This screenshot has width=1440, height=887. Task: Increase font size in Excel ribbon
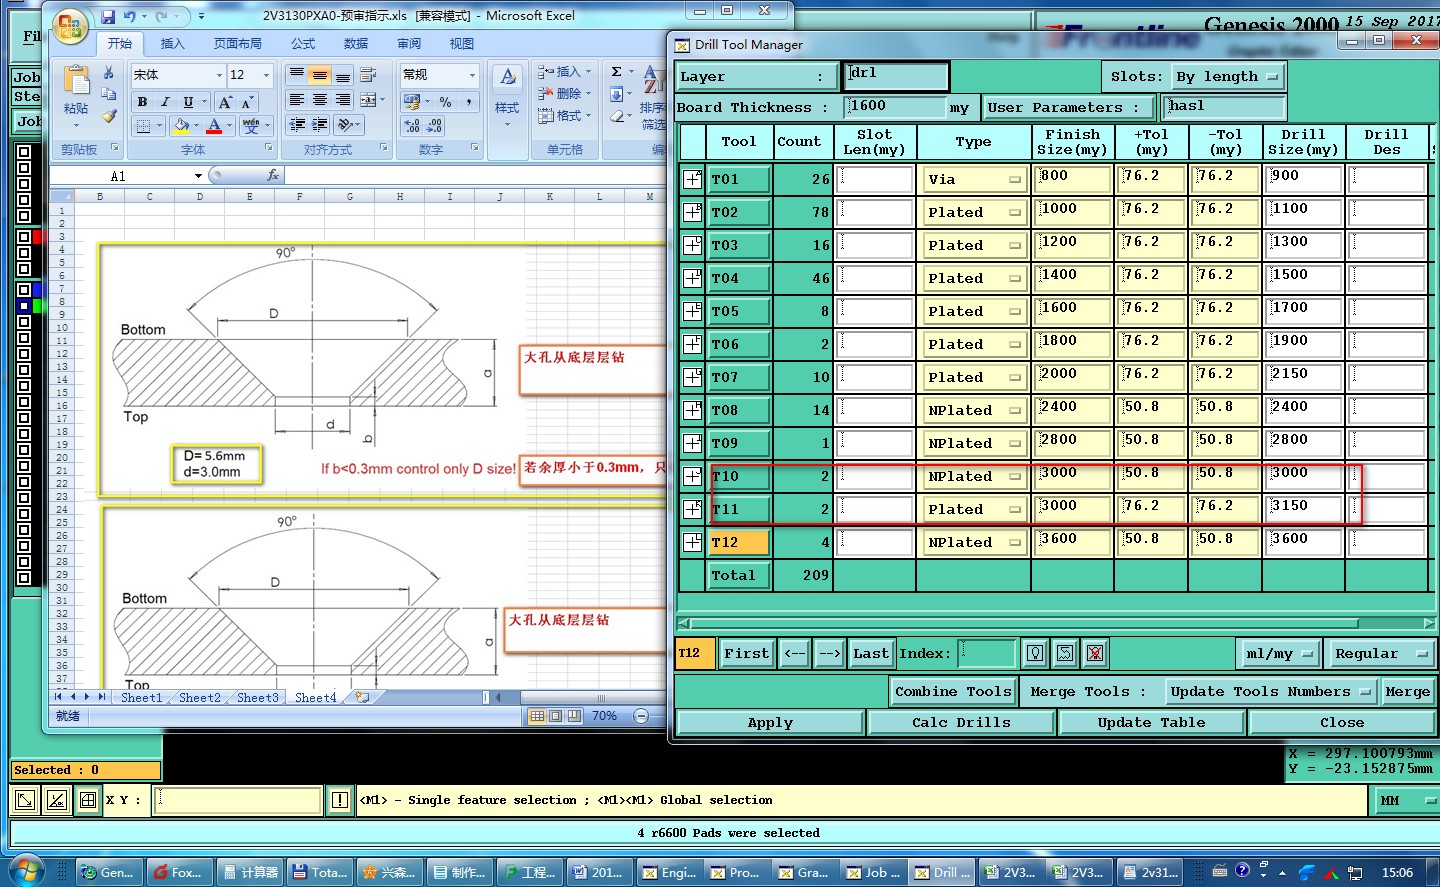pyautogui.click(x=226, y=102)
